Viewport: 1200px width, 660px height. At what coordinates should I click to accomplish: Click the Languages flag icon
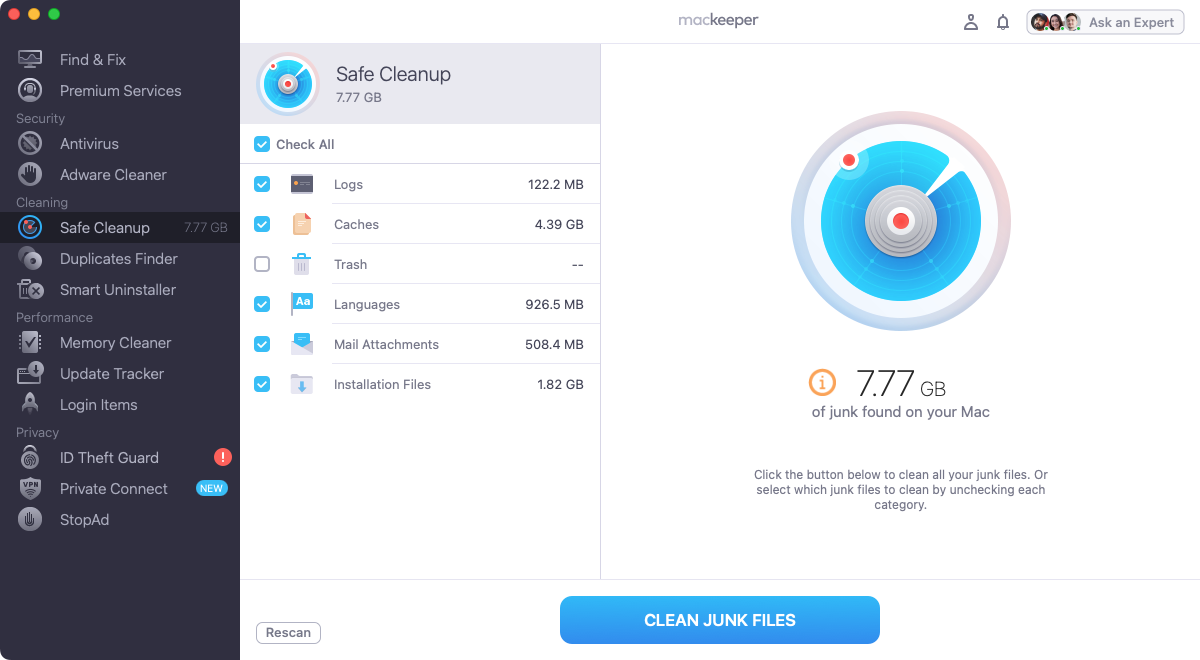pyautogui.click(x=302, y=304)
